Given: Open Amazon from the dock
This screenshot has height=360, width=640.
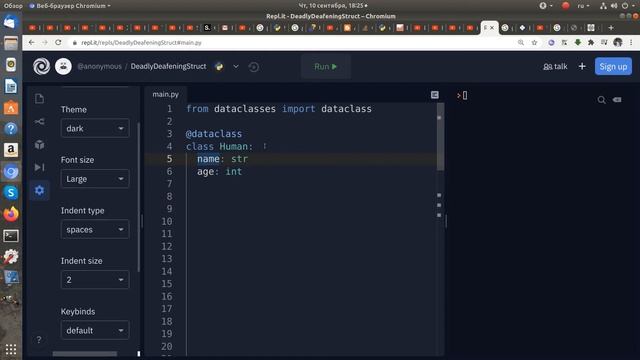Looking at the screenshot, I should (11, 150).
